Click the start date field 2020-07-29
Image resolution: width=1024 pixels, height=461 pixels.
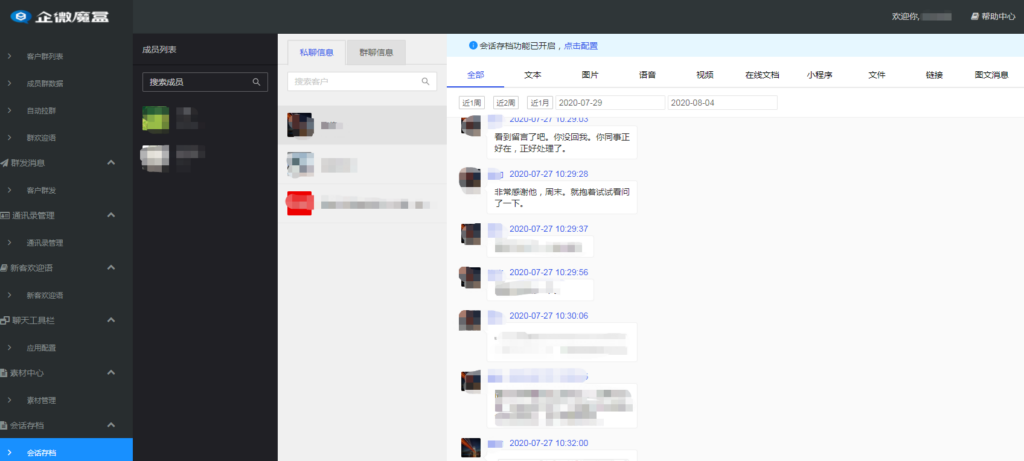coord(609,103)
